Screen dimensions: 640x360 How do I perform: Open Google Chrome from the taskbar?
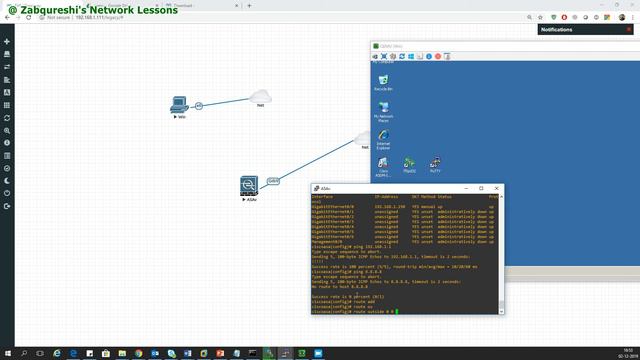tap(138, 353)
